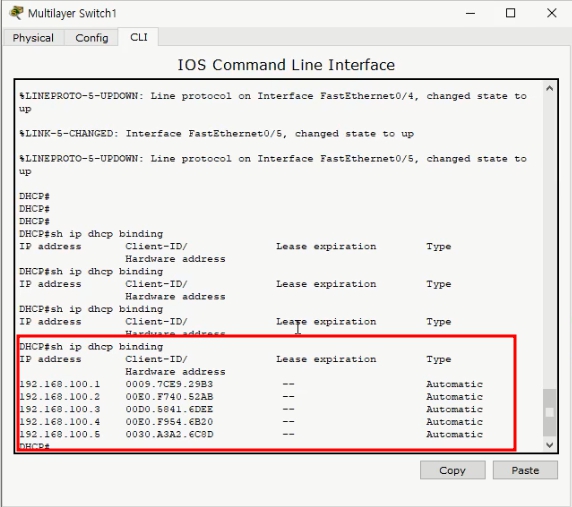Click hardware address 00E0.F954.6B20
This screenshot has width=572, height=507.
(169, 422)
